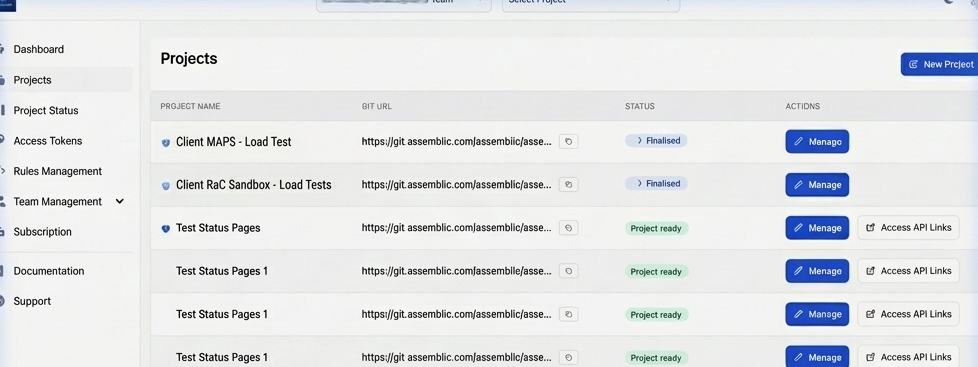978x367 pixels.
Task: Click Git URL text of Client RaC Sandbox row
Action: pos(457,185)
